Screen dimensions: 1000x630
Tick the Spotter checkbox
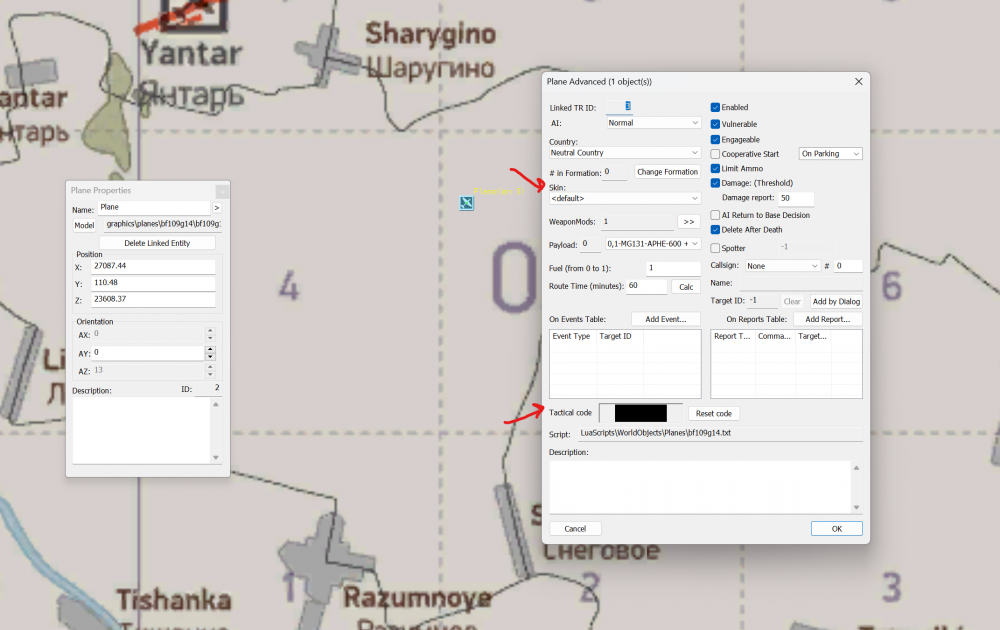(715, 248)
